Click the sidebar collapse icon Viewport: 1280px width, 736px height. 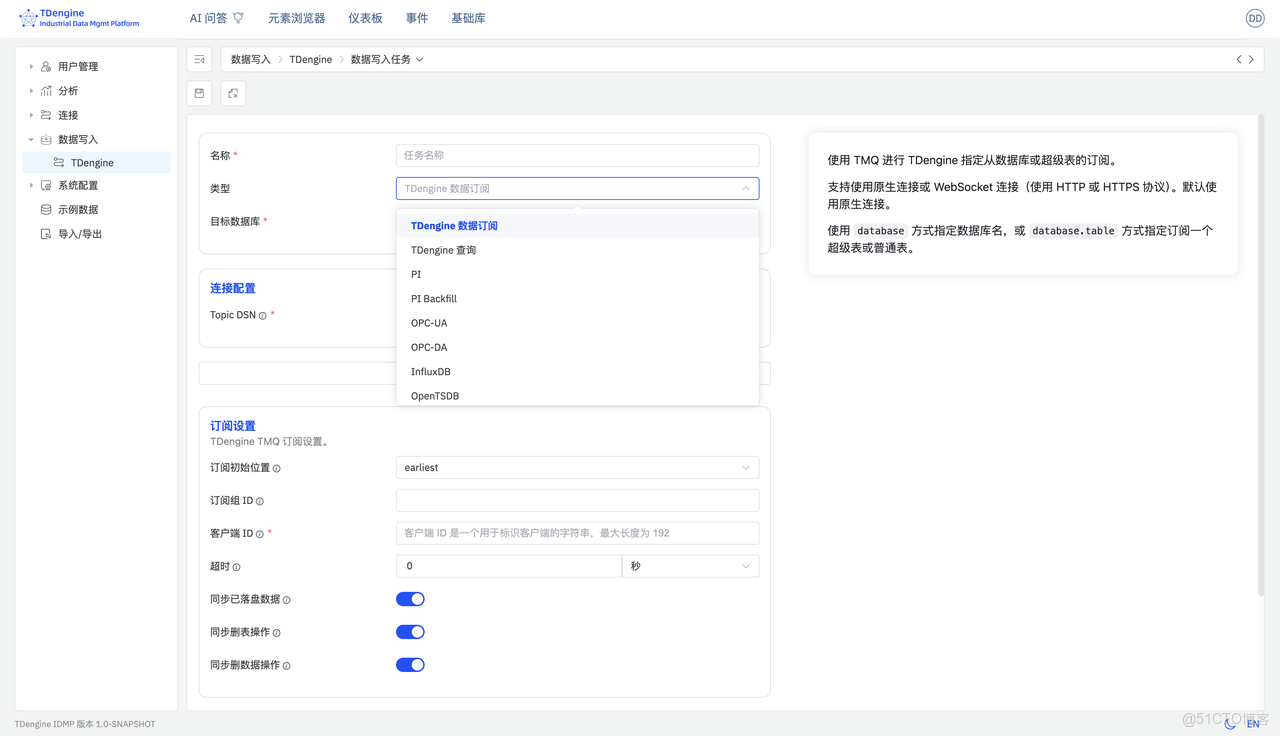(200, 60)
